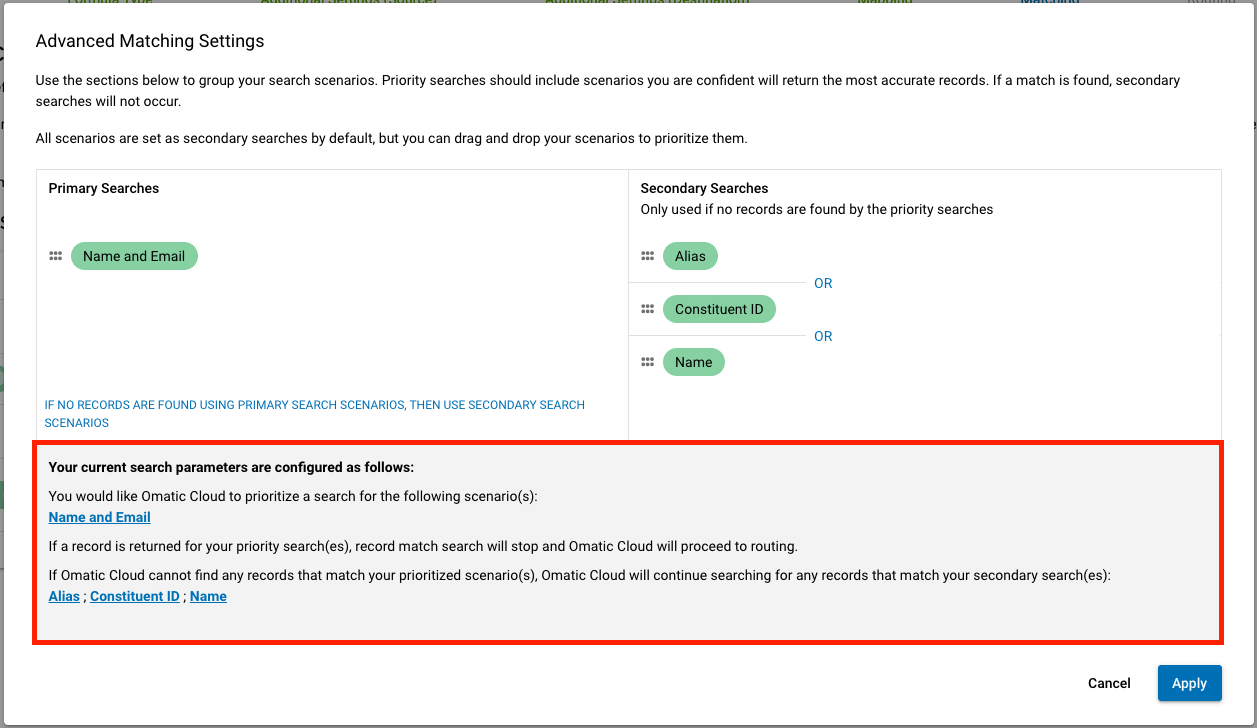
Task: Select the Name scenario chip
Action: point(694,361)
